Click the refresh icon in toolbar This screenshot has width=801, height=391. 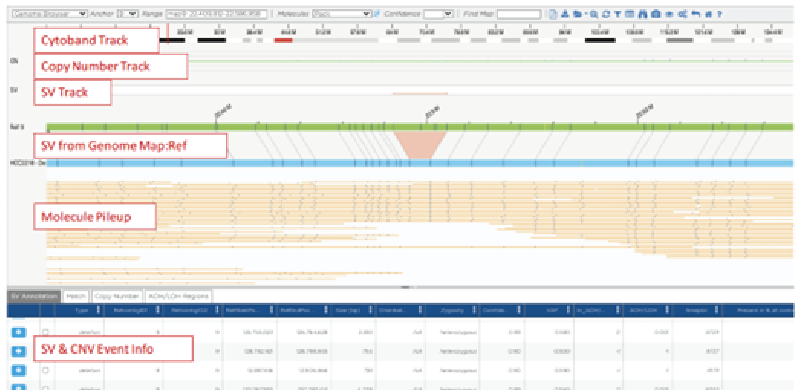coord(606,14)
